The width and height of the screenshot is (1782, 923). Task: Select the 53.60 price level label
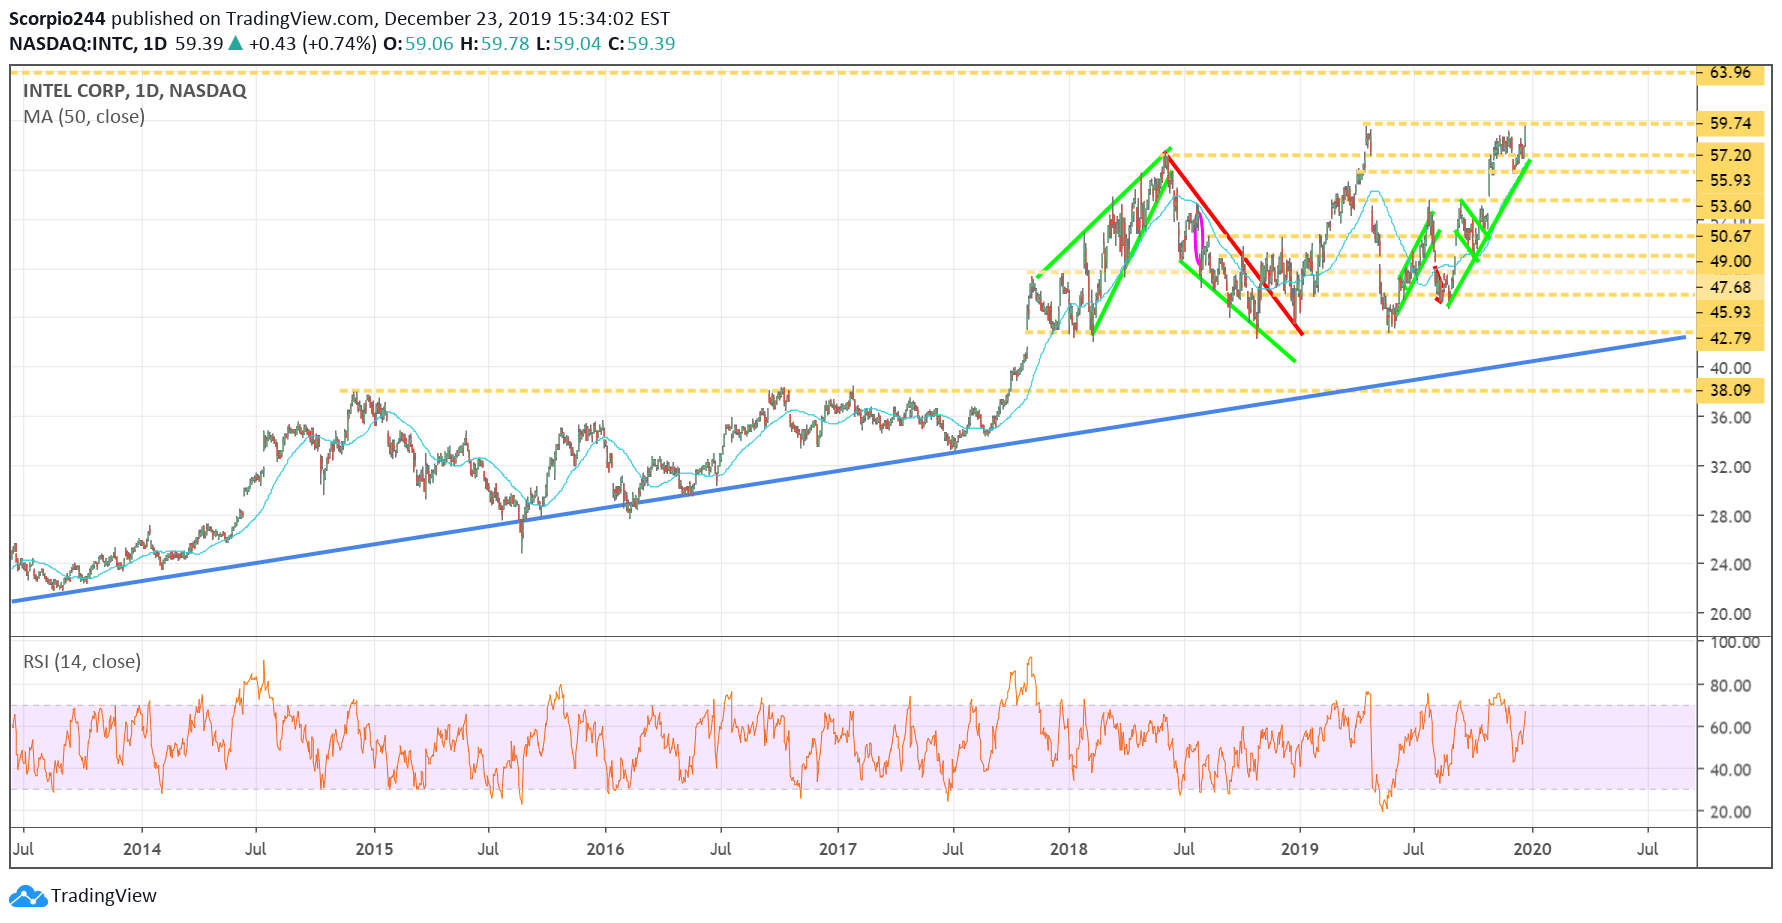pos(1730,206)
